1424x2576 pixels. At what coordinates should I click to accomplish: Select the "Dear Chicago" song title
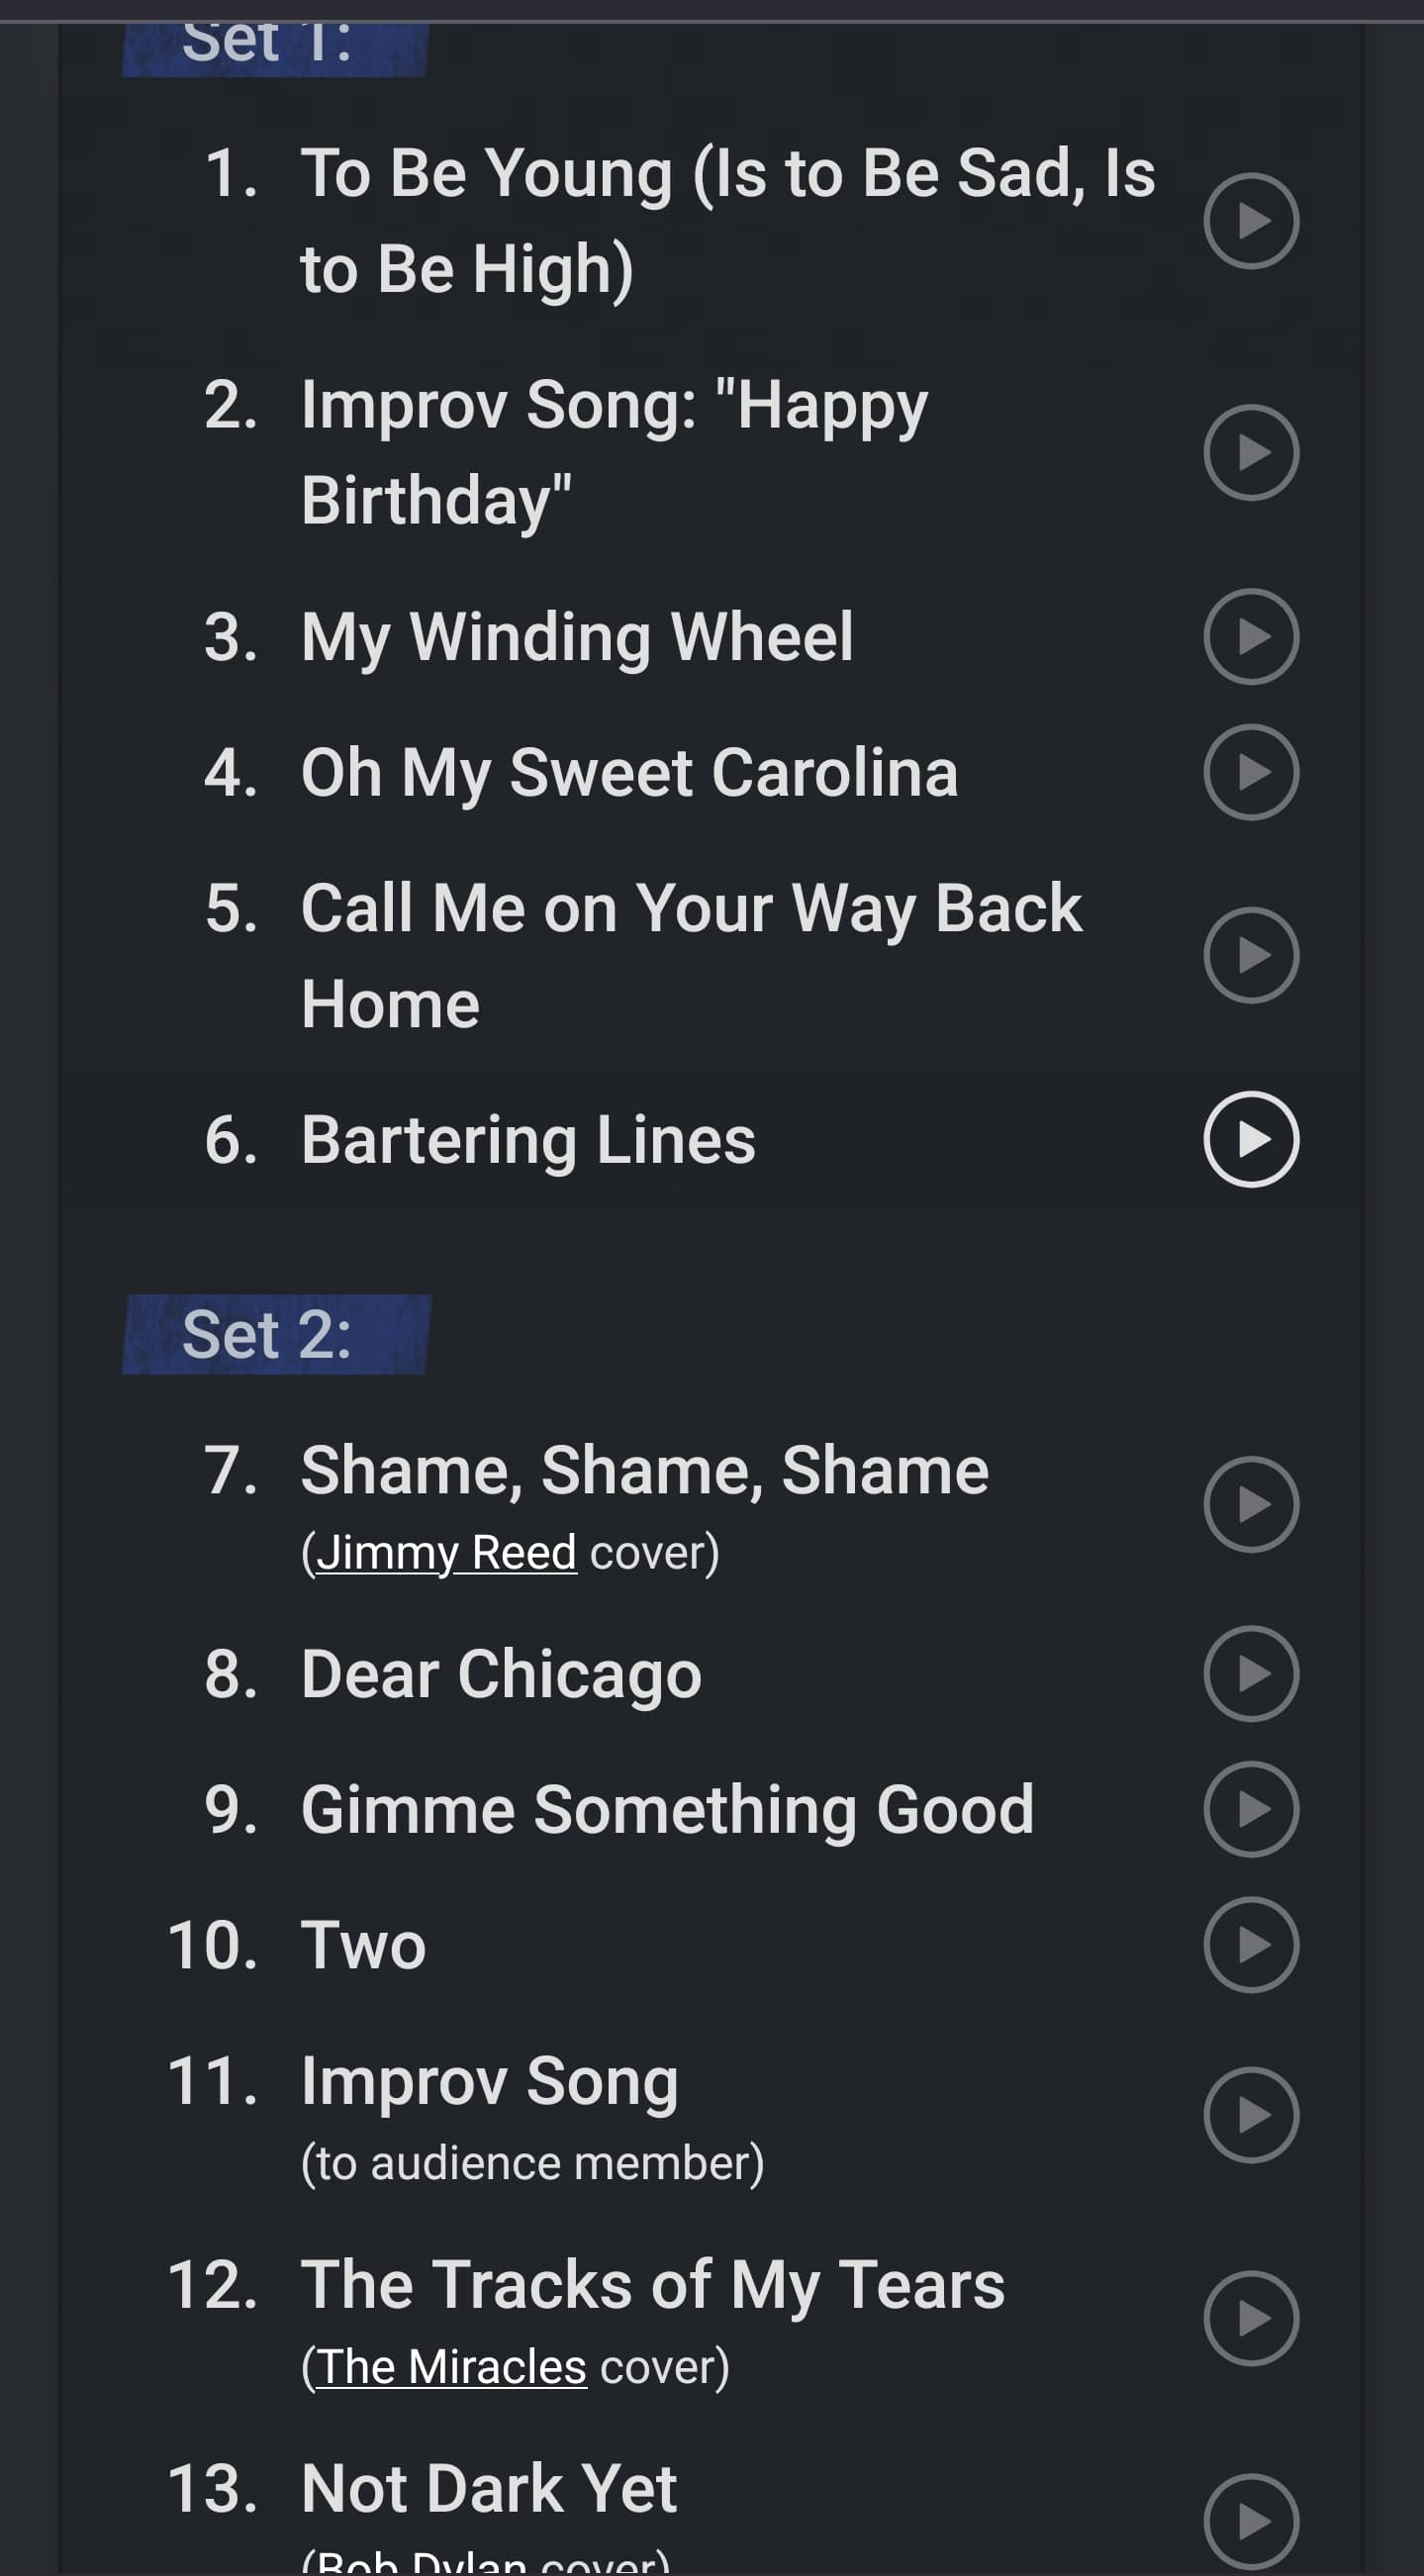501,1674
